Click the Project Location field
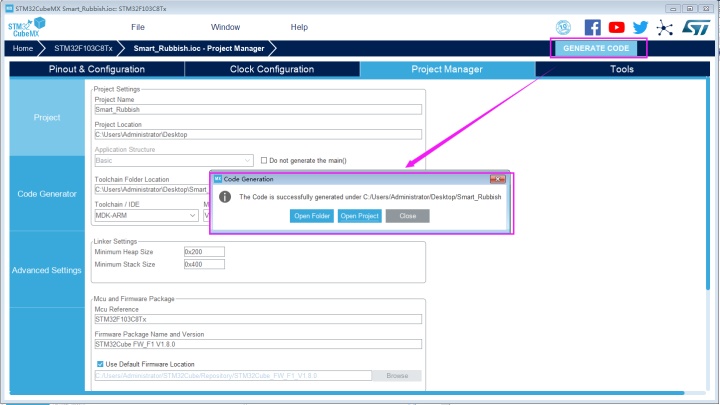The width and height of the screenshot is (720, 405). click(x=258, y=135)
